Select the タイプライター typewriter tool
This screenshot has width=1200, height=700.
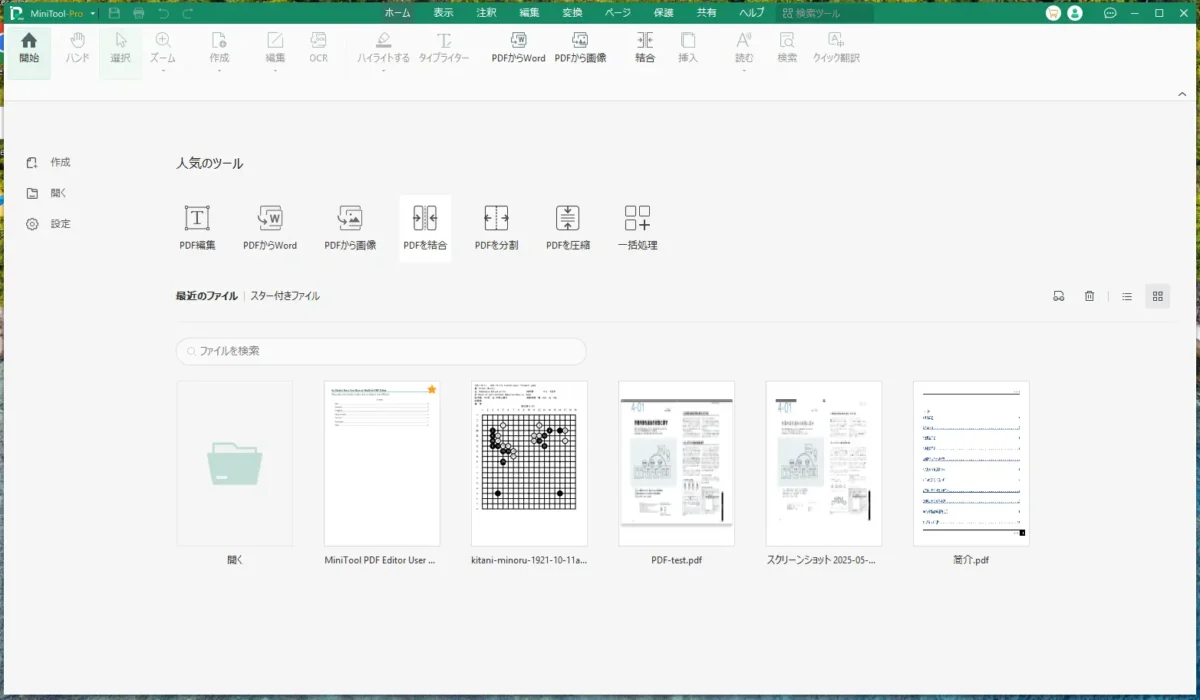tap(444, 48)
